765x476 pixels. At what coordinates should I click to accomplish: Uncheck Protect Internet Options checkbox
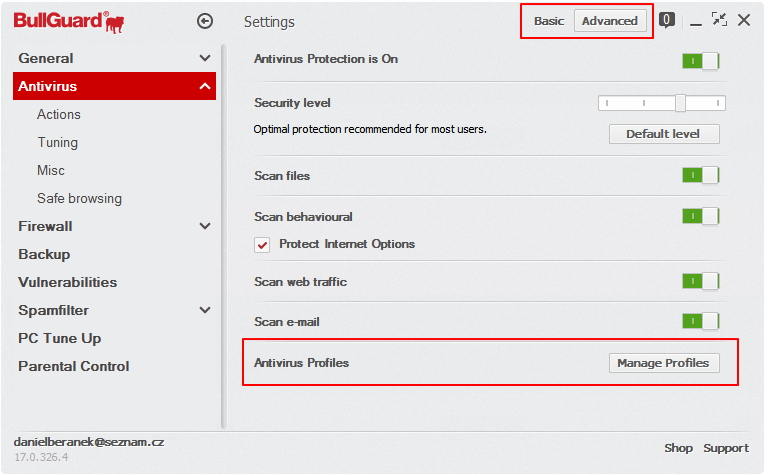(263, 244)
